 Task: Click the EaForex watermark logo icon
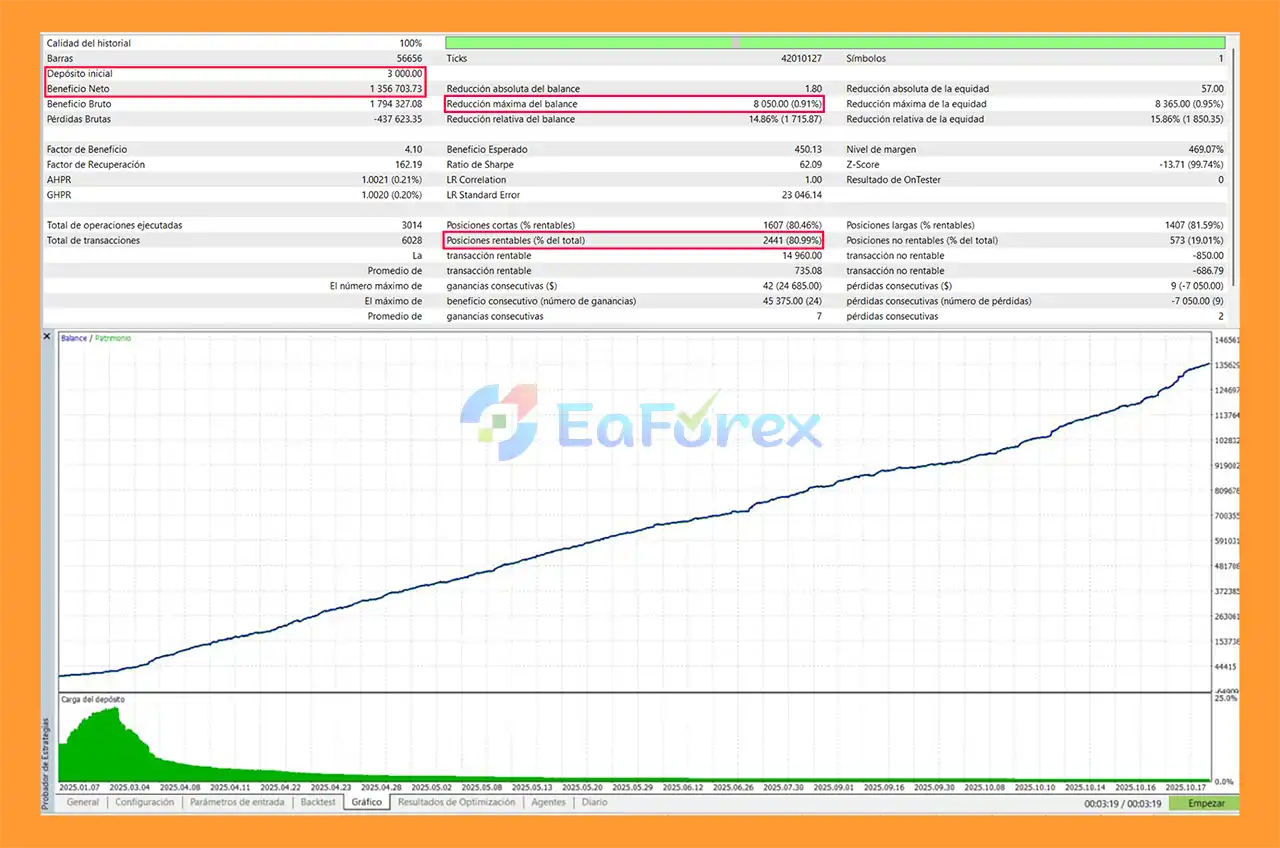point(498,422)
